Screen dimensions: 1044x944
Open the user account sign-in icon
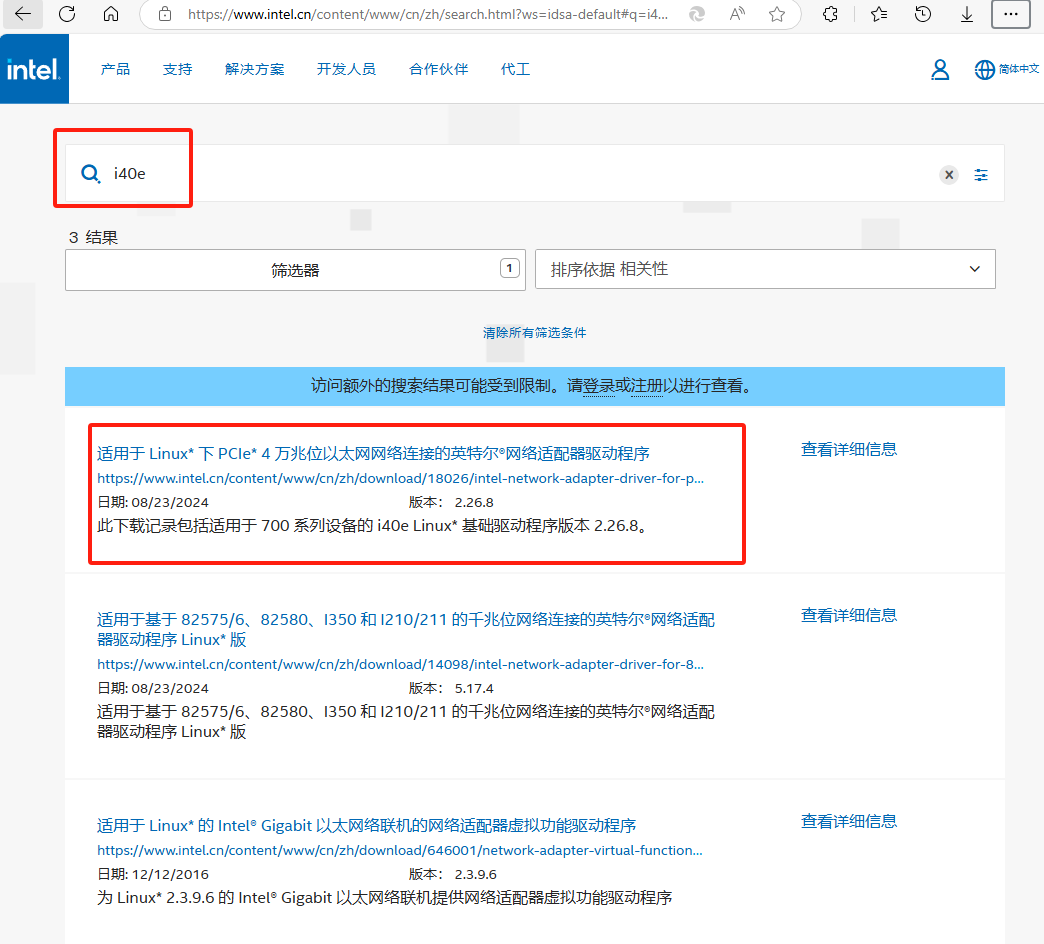(940, 69)
